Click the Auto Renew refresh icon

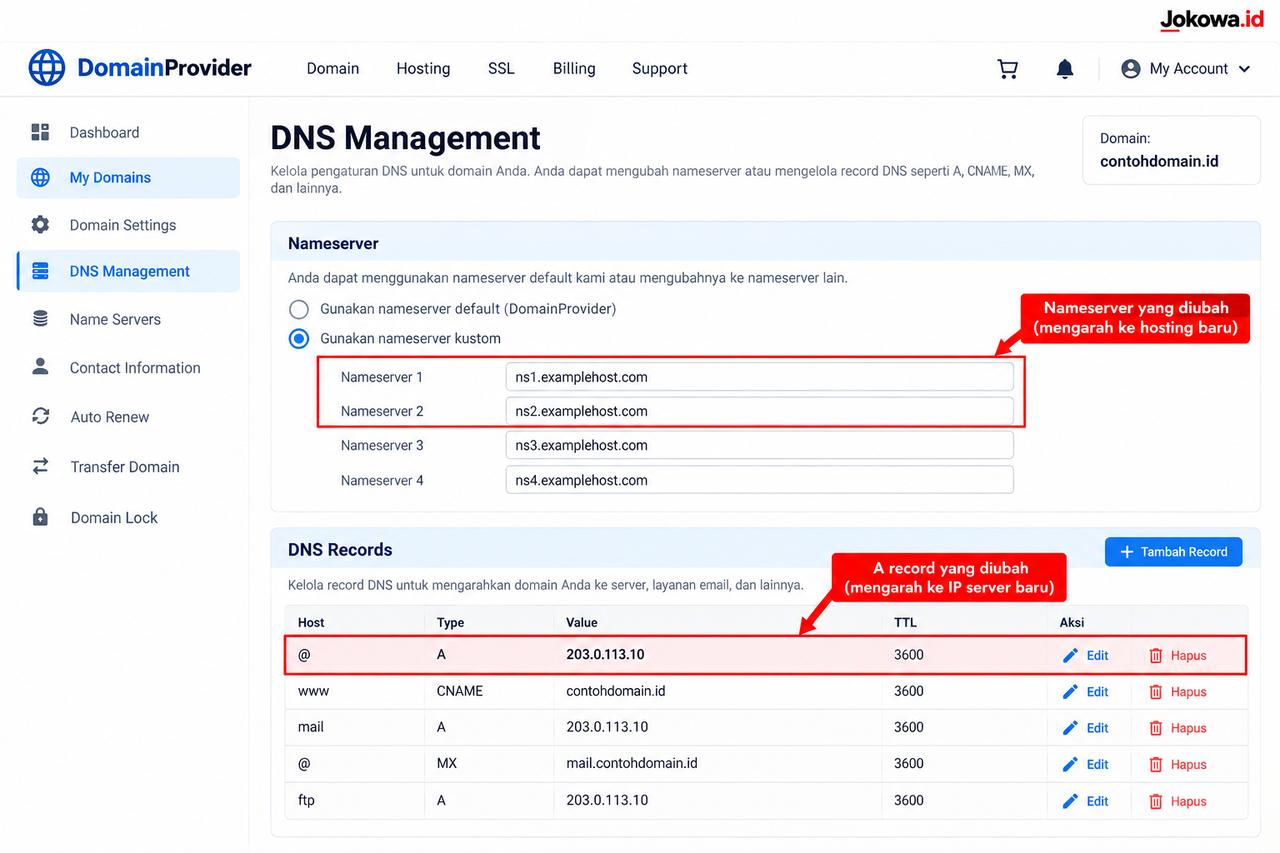pyautogui.click(x=40, y=416)
